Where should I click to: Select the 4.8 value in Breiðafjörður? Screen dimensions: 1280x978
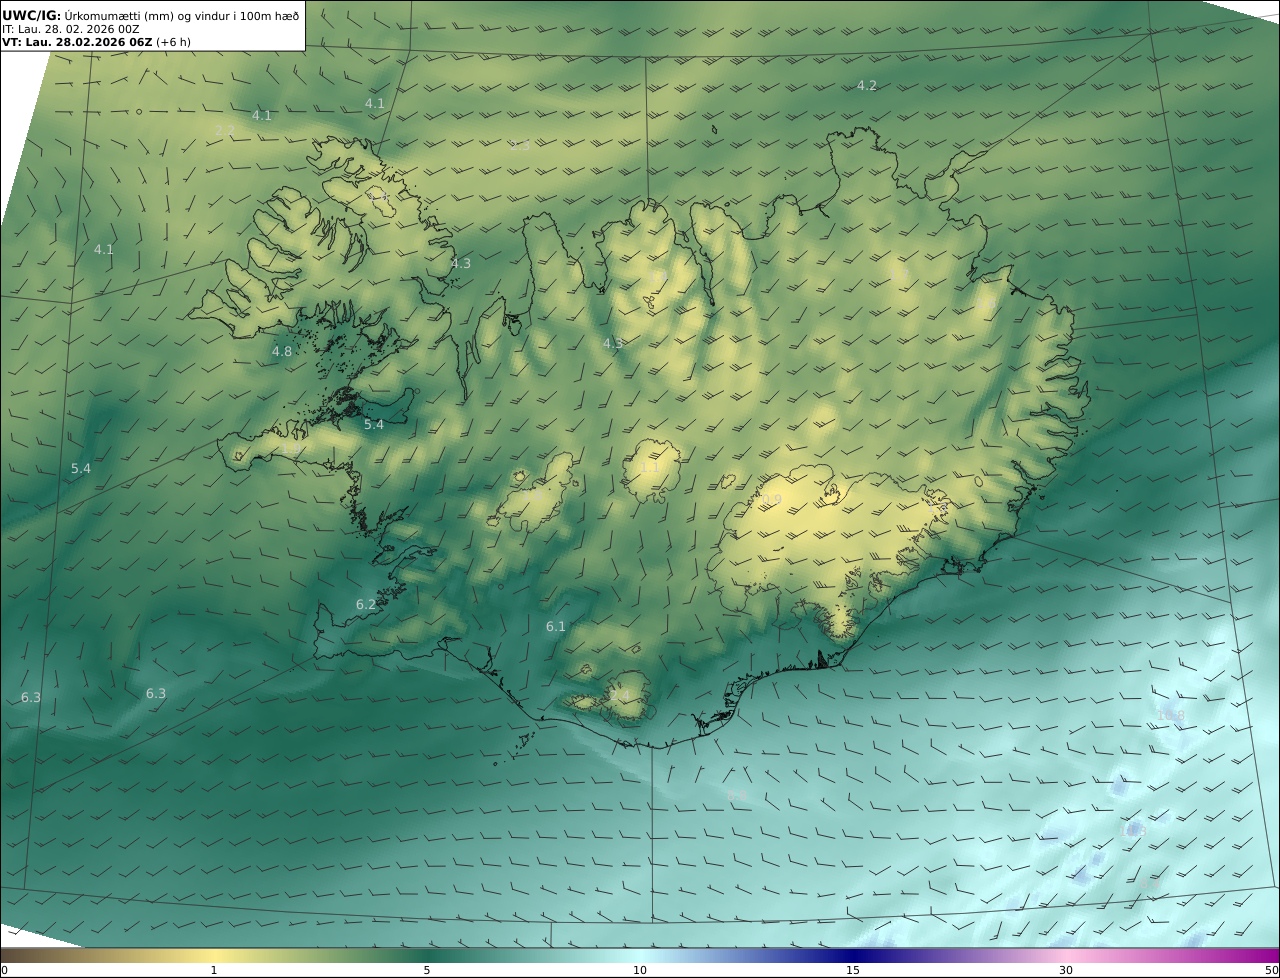282,352
